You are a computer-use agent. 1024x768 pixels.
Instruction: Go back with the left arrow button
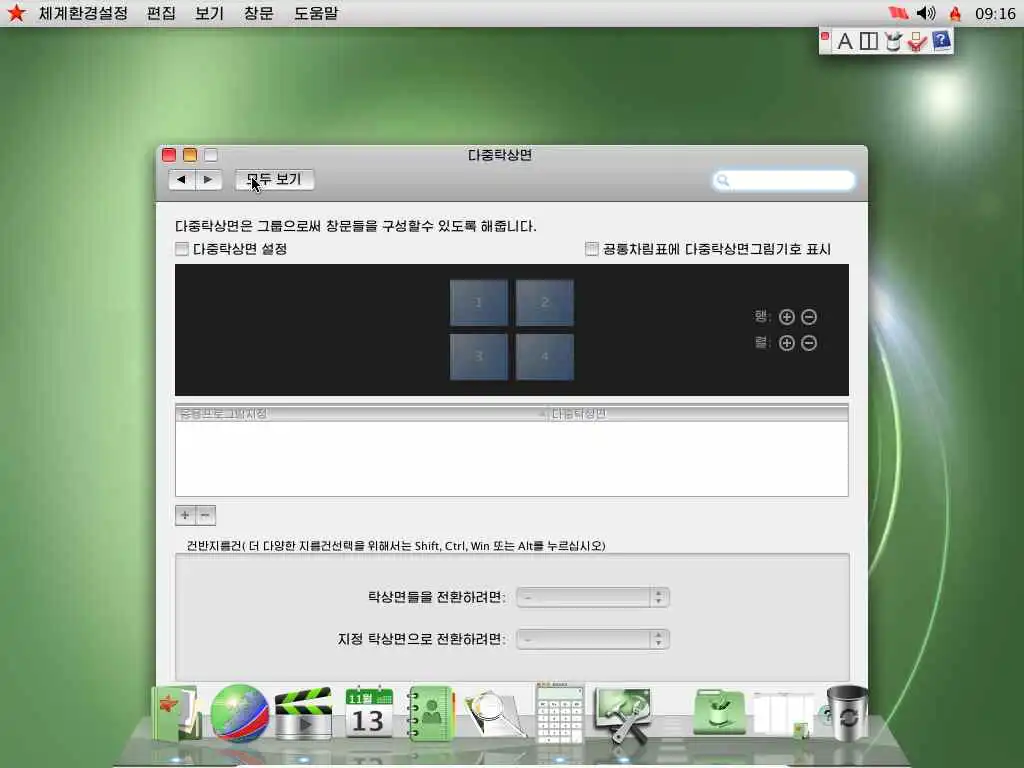[x=182, y=180]
